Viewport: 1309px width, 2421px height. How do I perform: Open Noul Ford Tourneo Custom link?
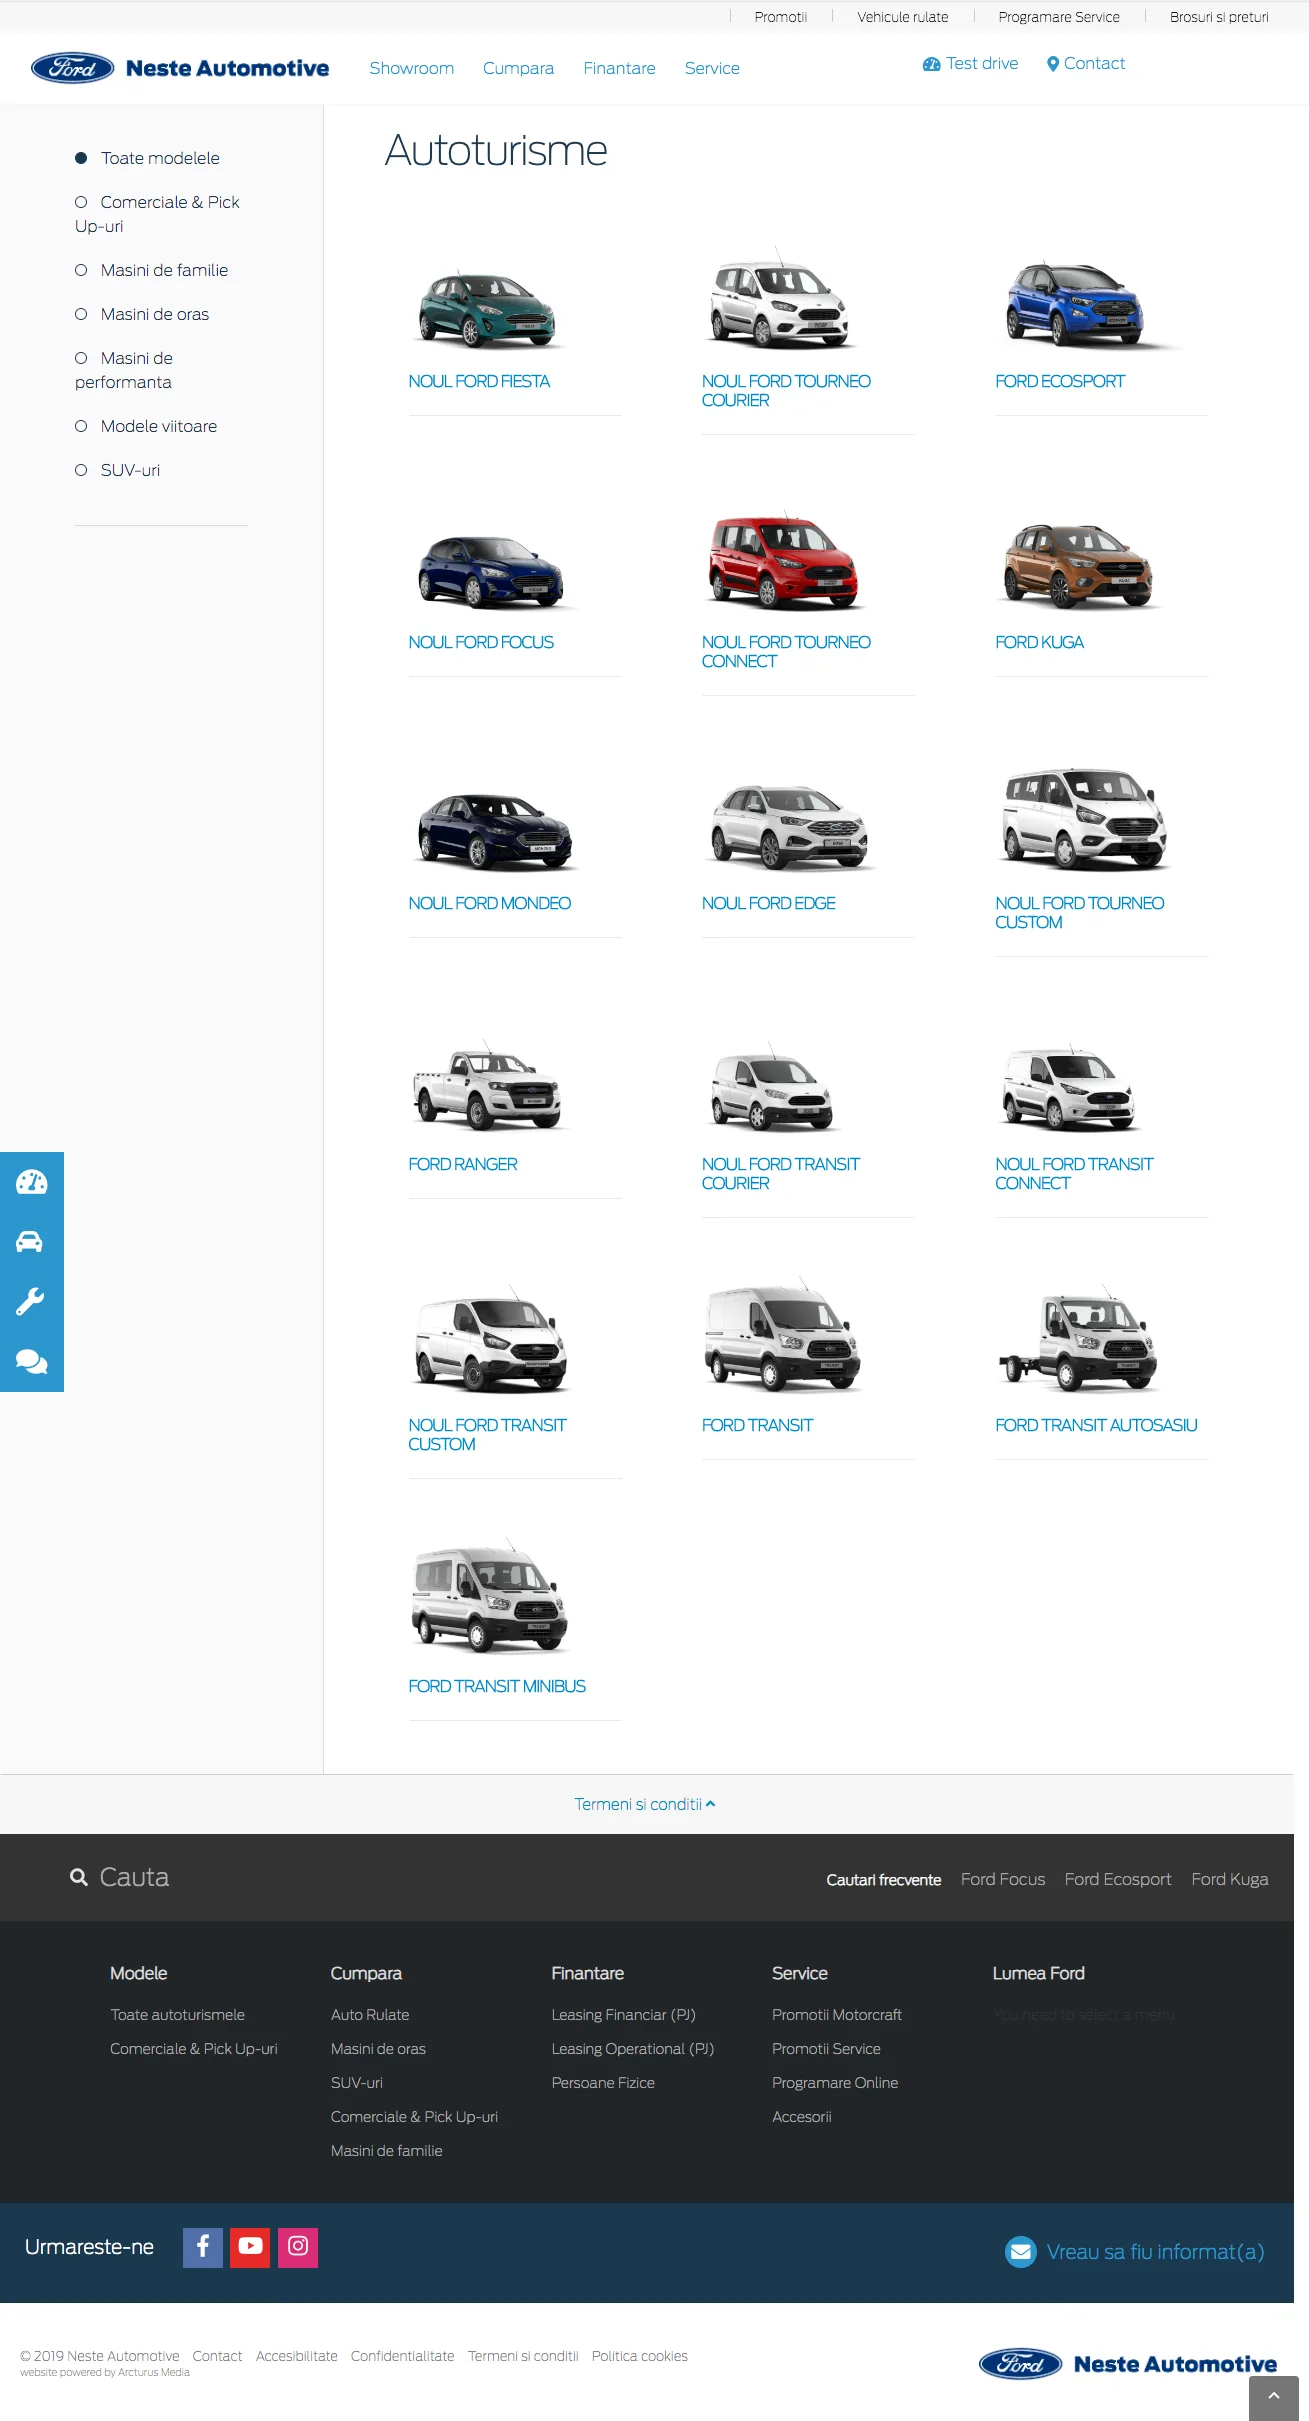click(x=1080, y=912)
